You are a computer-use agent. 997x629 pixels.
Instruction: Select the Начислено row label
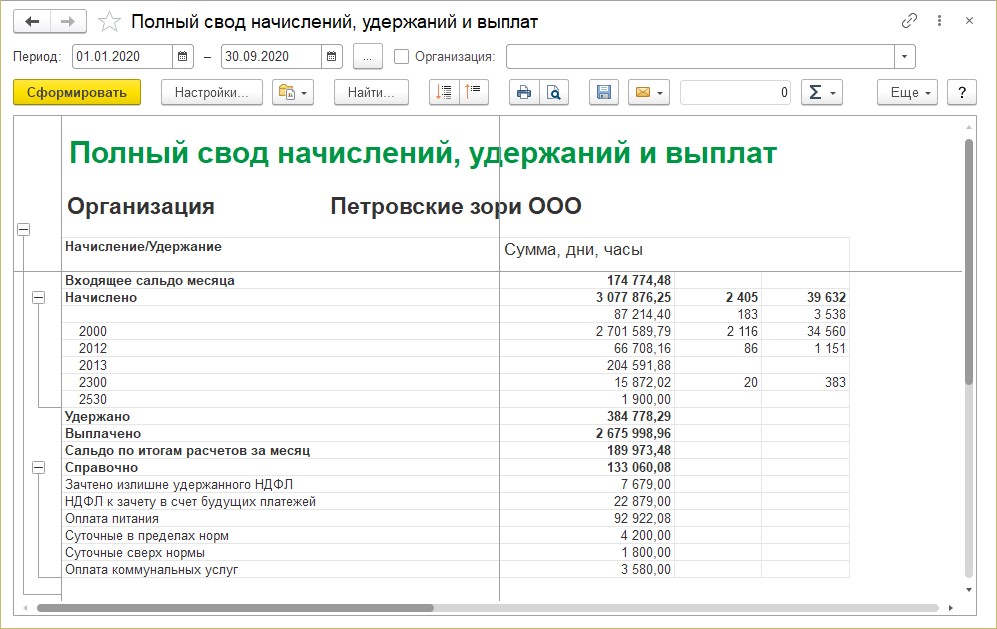point(100,298)
